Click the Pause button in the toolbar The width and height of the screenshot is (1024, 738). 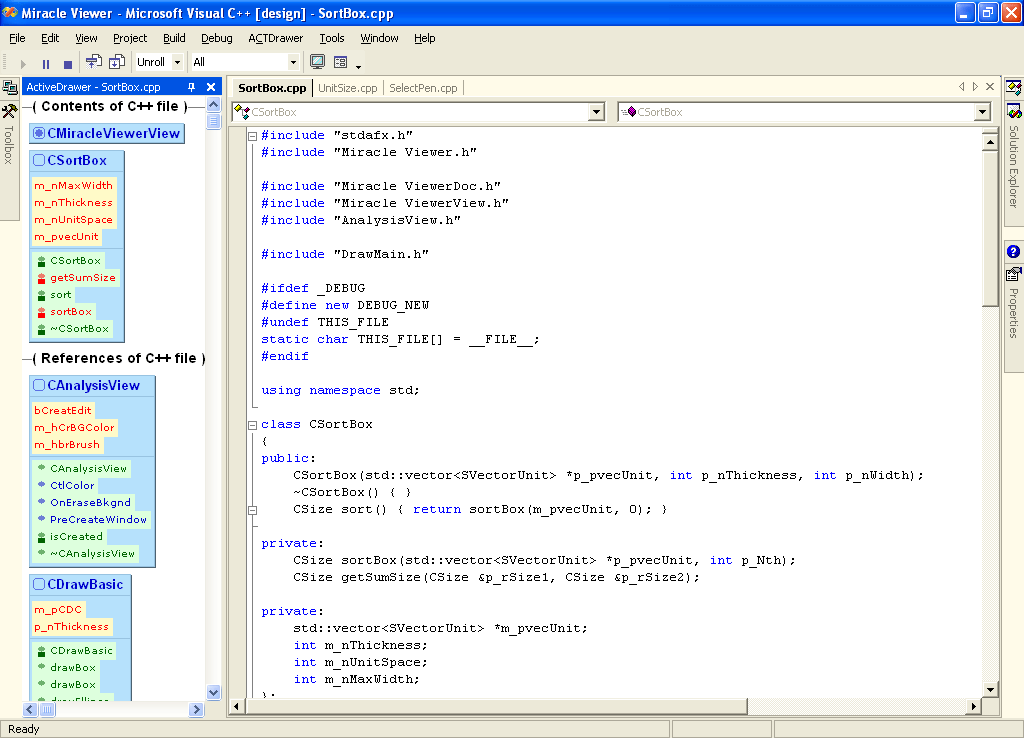[46, 63]
